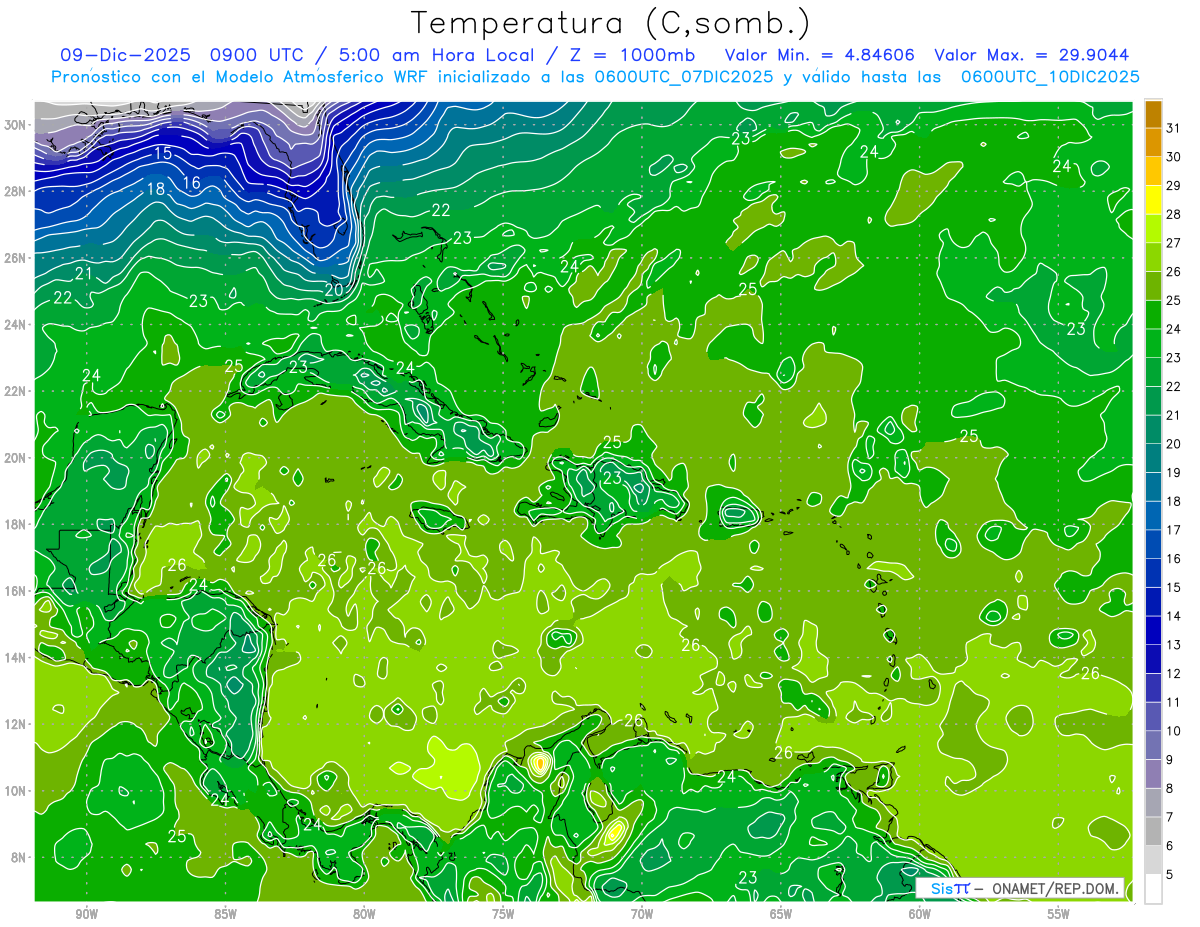
Task: Click the orange swatch between 30 and 31
Action: pos(1153,143)
